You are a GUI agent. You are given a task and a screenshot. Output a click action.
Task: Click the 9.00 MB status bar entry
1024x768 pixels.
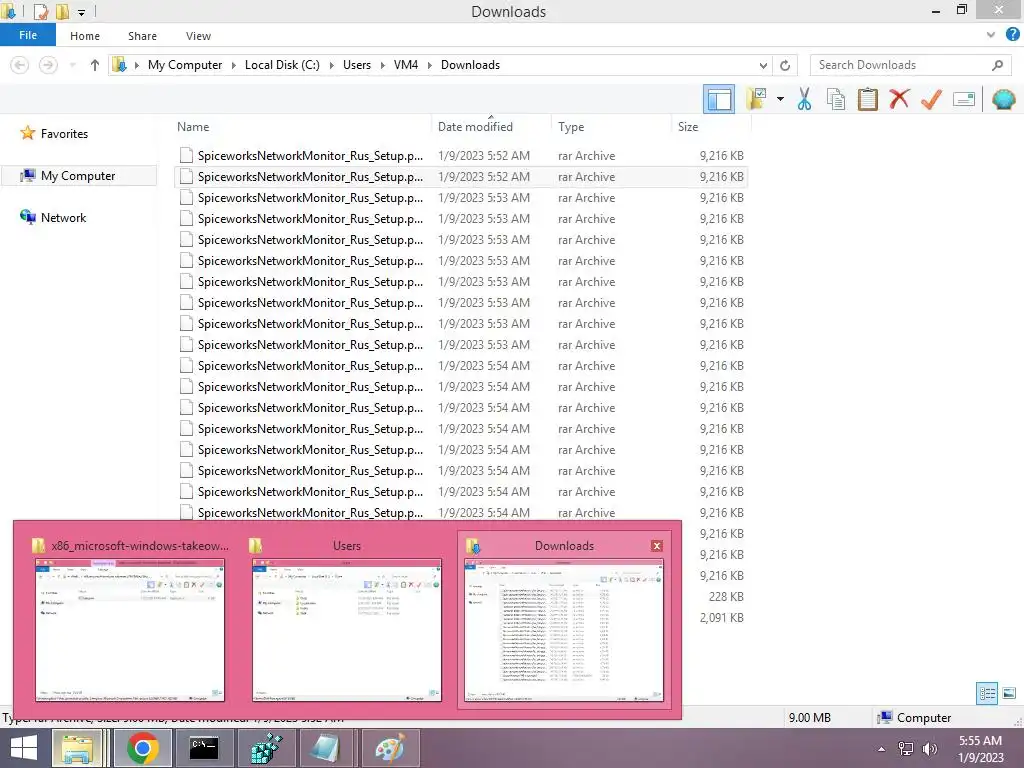pos(810,718)
